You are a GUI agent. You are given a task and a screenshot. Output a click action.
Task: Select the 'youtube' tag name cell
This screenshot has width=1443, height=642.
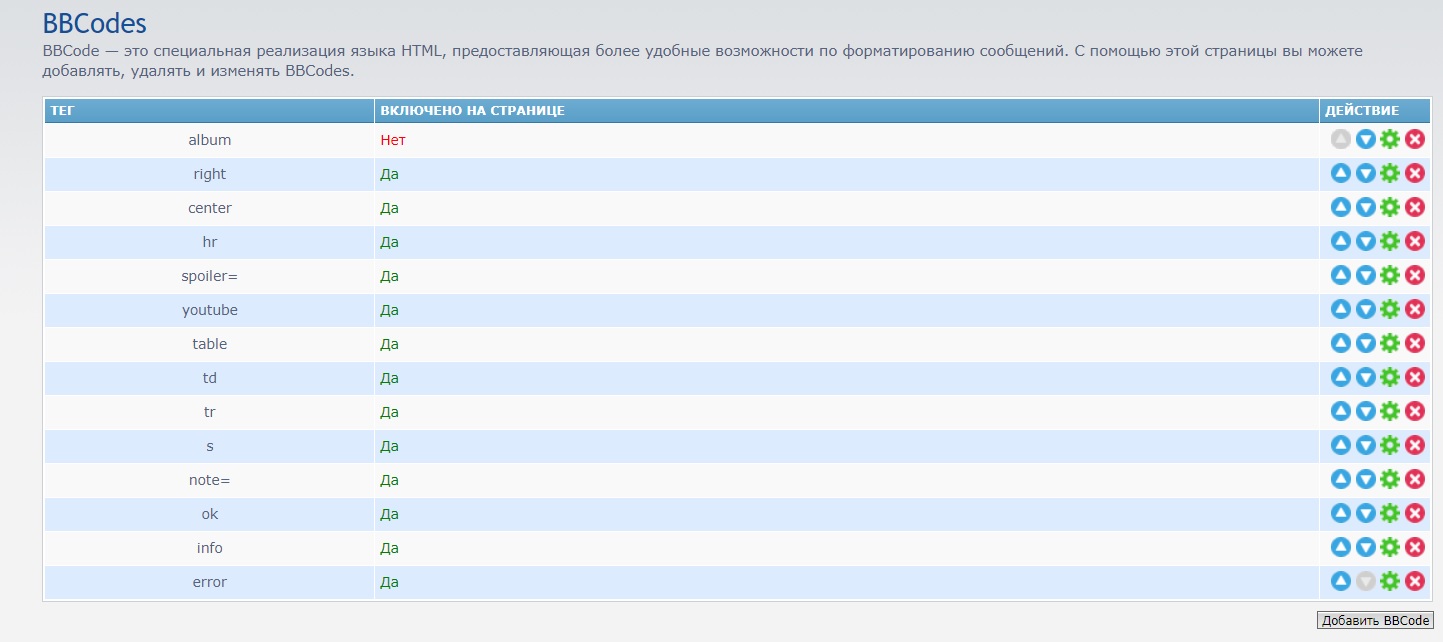210,310
